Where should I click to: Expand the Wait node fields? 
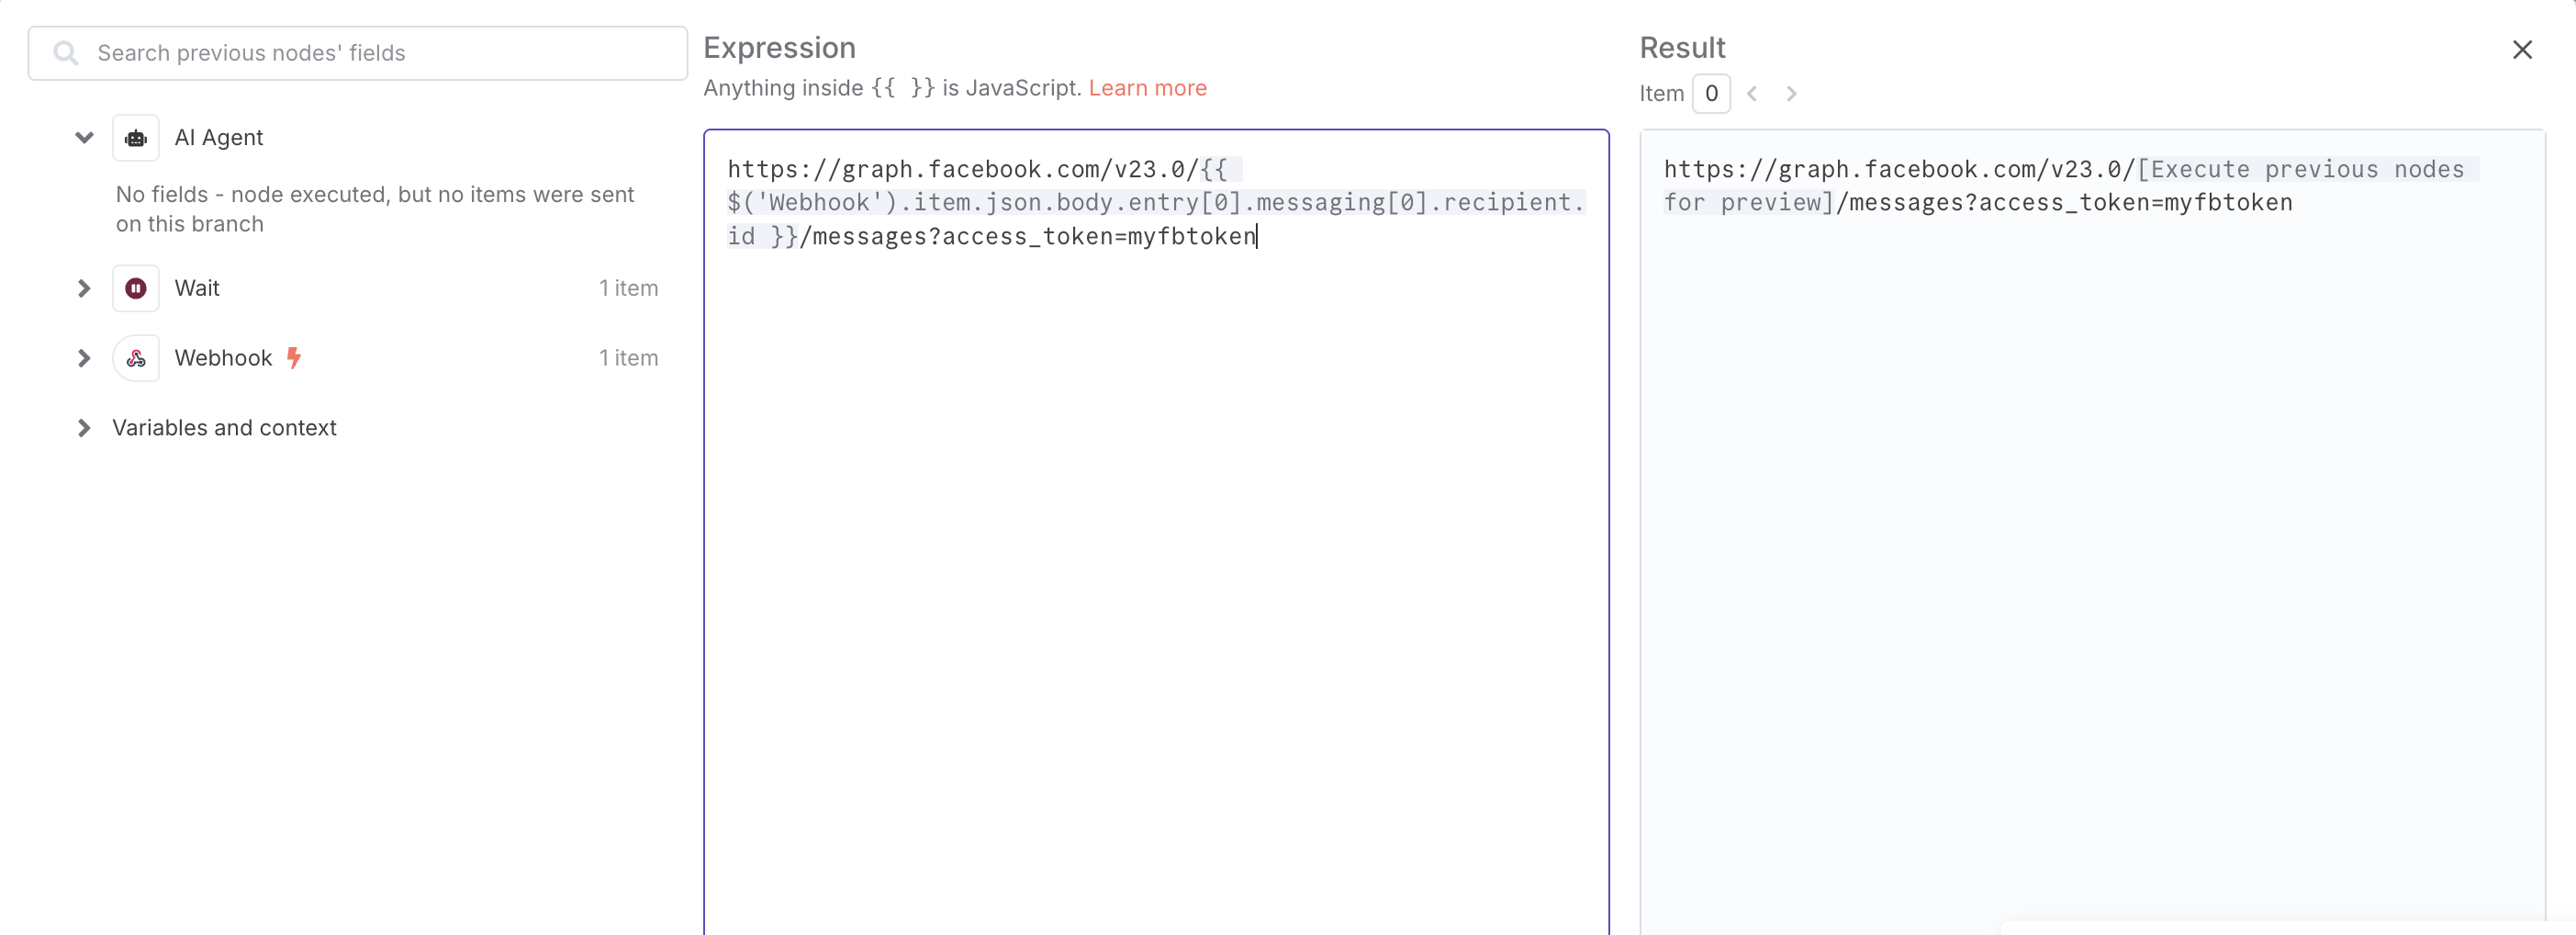84,288
